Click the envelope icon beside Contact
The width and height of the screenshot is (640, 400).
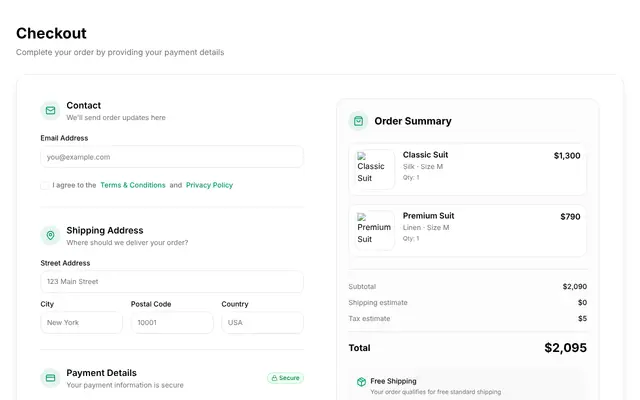(51, 111)
